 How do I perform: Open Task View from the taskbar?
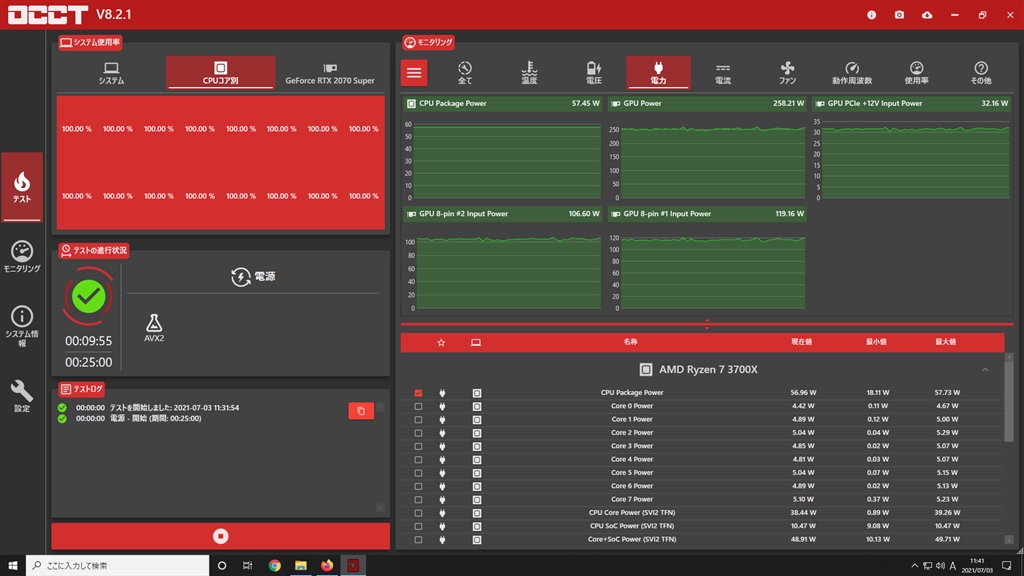[248, 566]
